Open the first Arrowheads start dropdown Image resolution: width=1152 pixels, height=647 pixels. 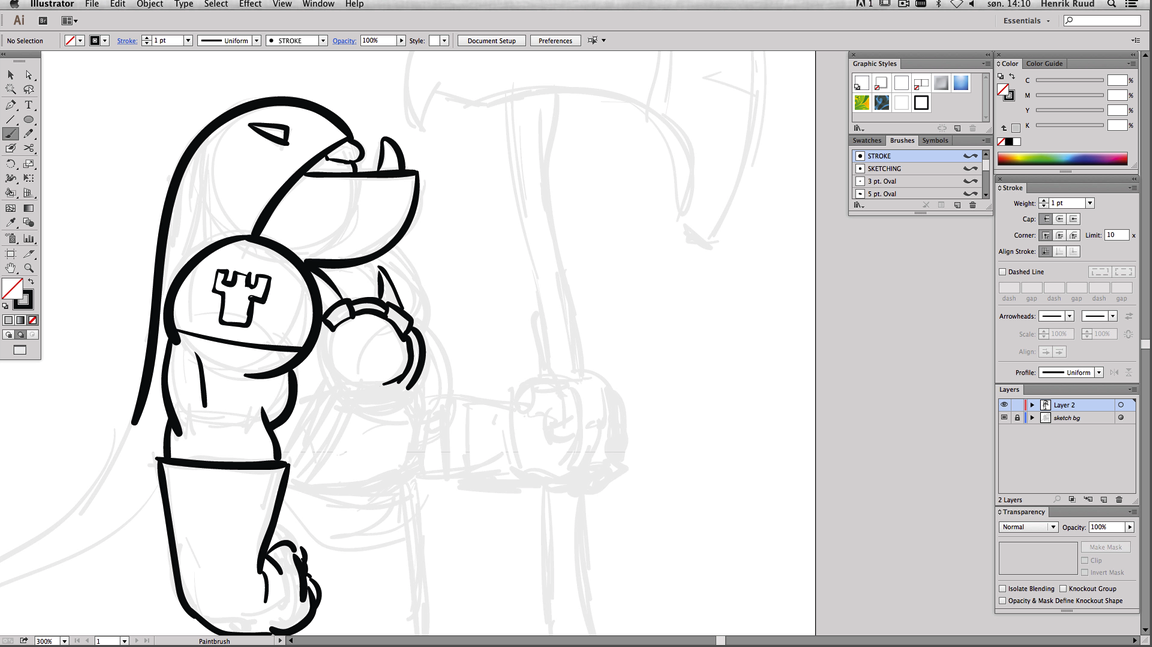(x=1070, y=317)
